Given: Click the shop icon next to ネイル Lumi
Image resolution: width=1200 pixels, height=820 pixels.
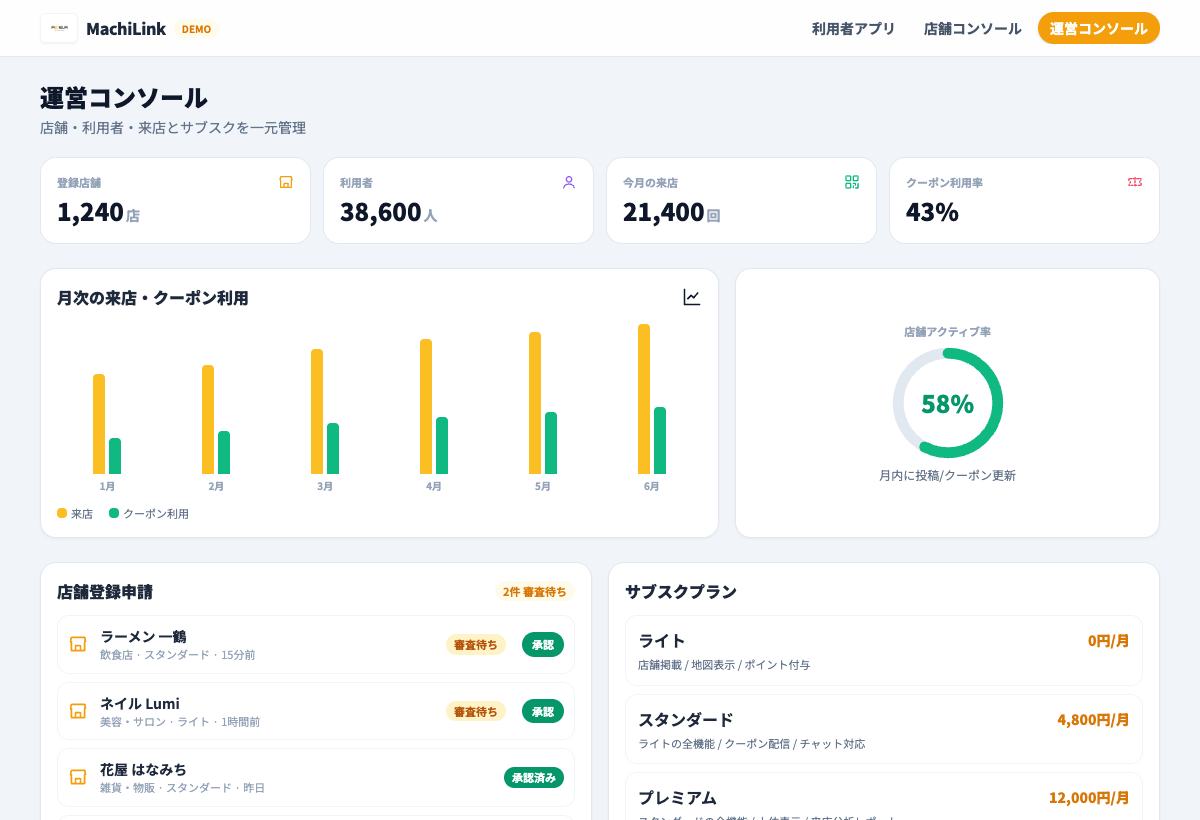Looking at the screenshot, I should (78, 711).
